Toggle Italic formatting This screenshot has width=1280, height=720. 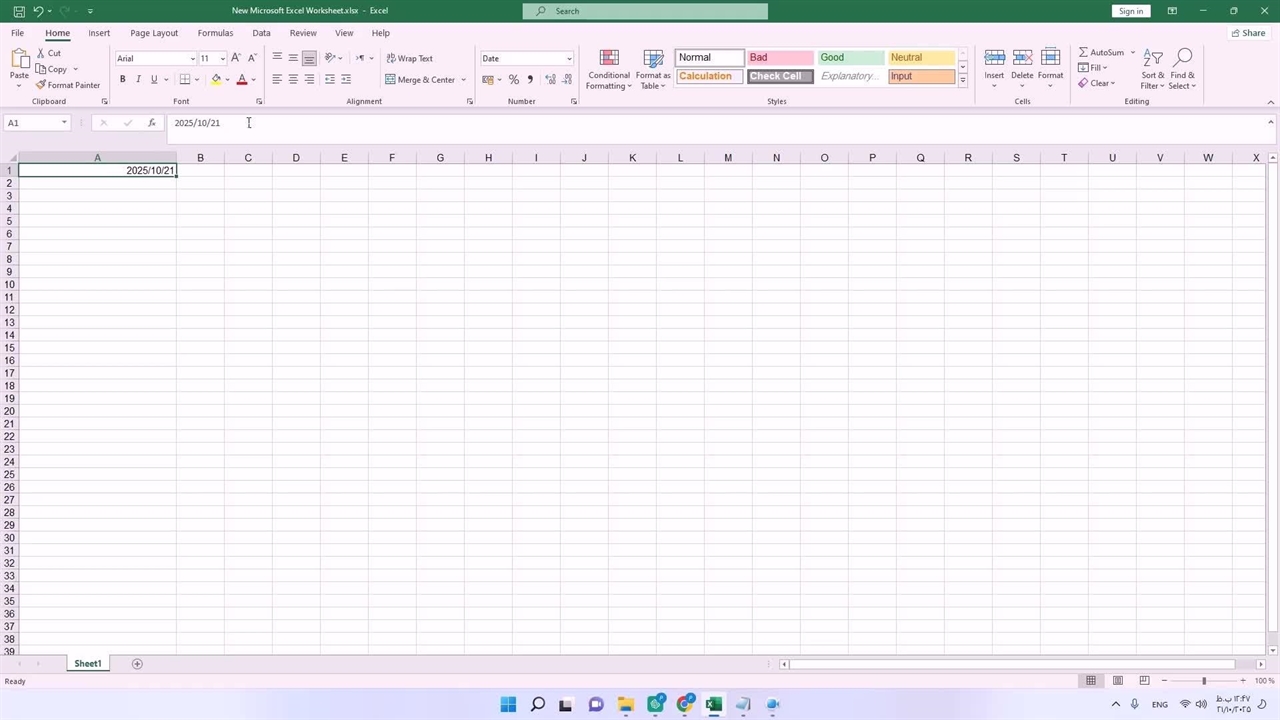(138, 80)
